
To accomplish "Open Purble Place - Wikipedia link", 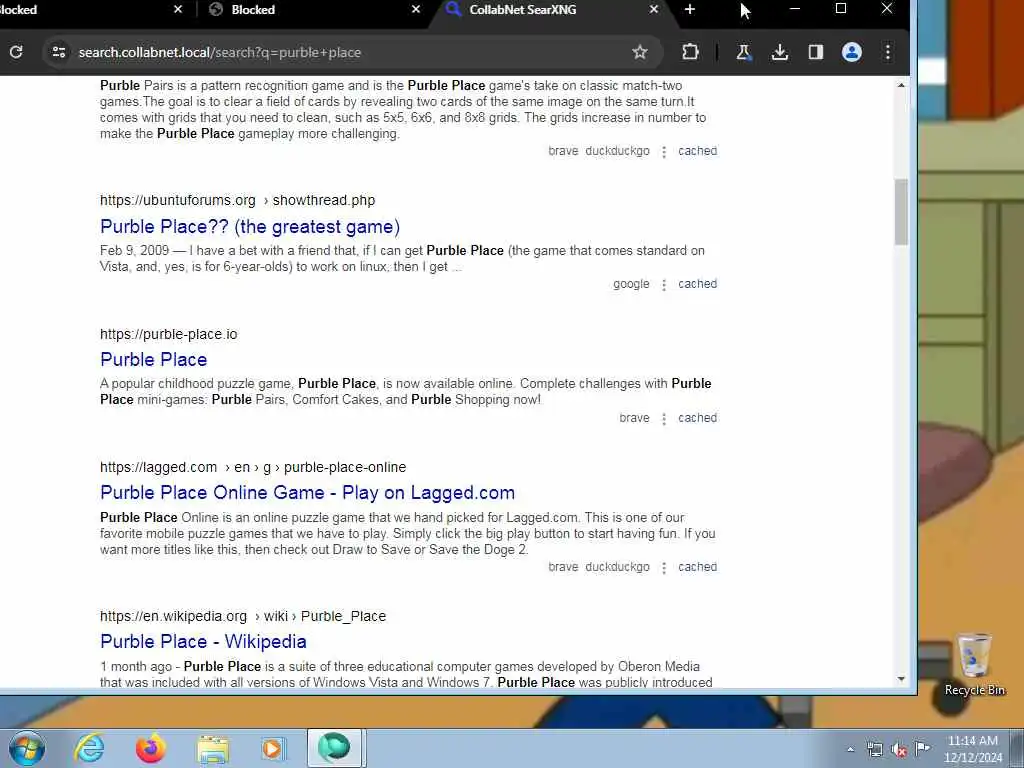I will [203, 642].
